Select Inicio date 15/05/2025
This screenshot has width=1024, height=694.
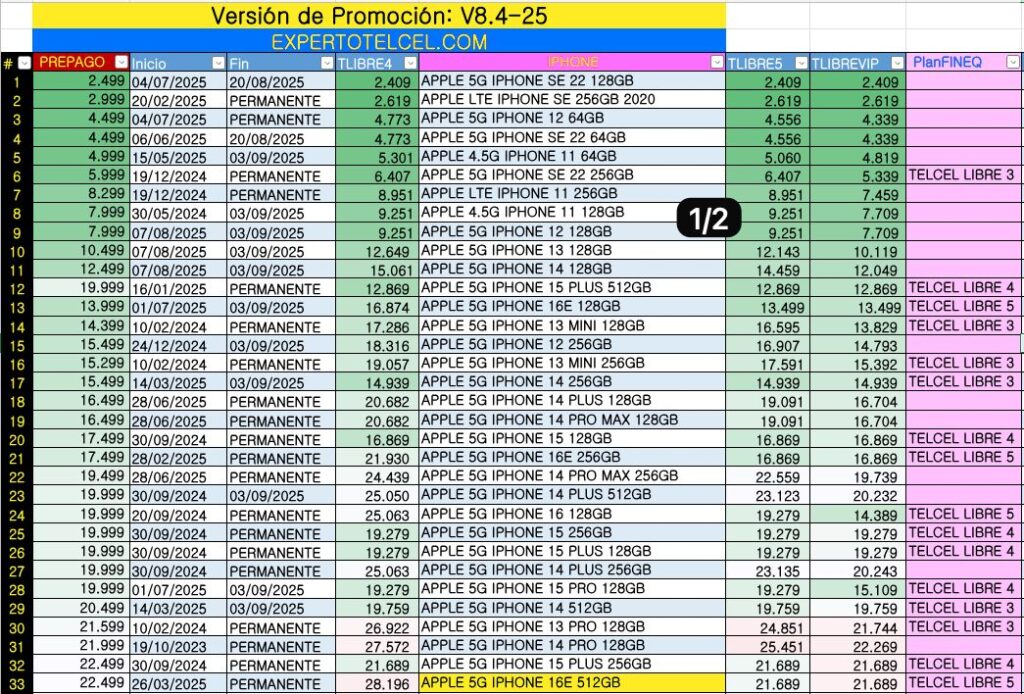click(x=178, y=157)
